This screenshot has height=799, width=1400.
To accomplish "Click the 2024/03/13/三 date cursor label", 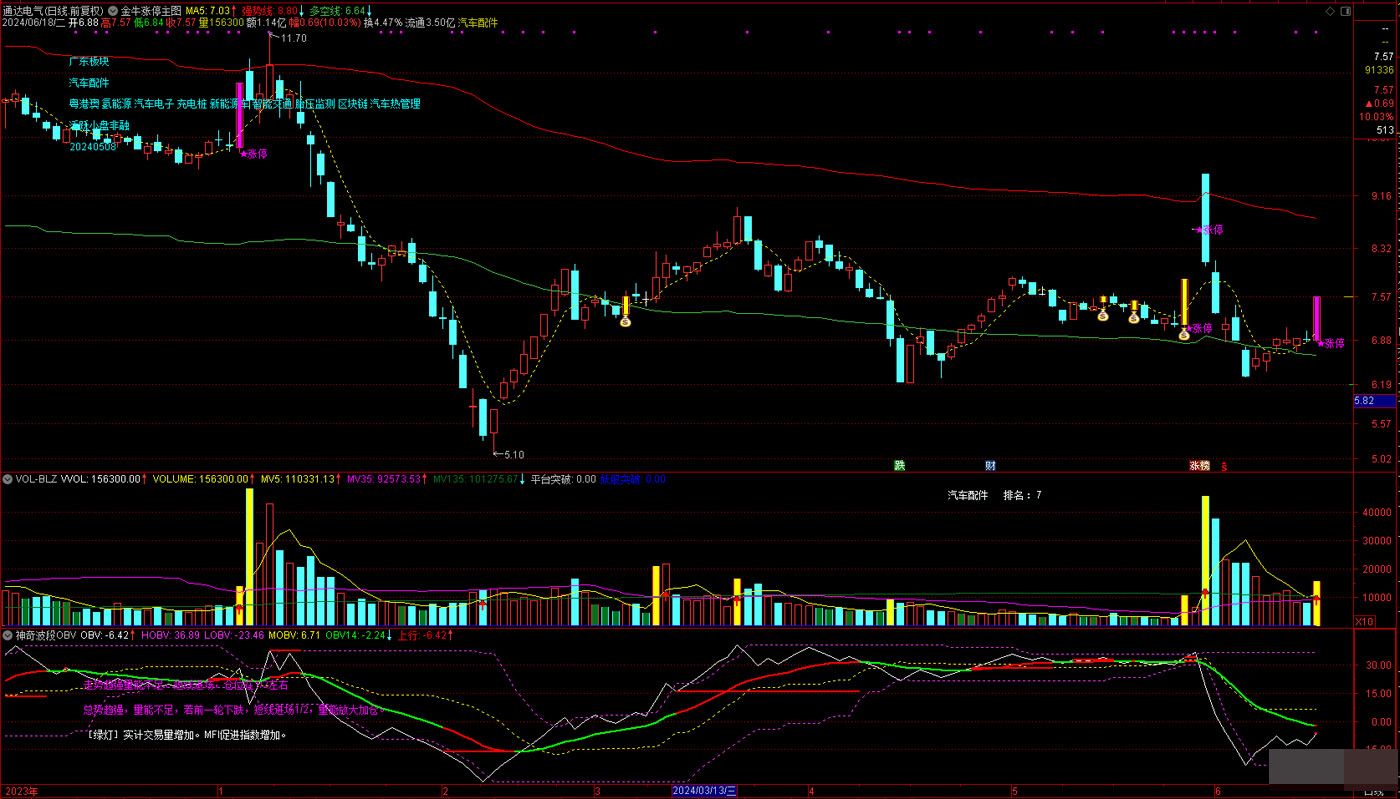I will (704, 790).
